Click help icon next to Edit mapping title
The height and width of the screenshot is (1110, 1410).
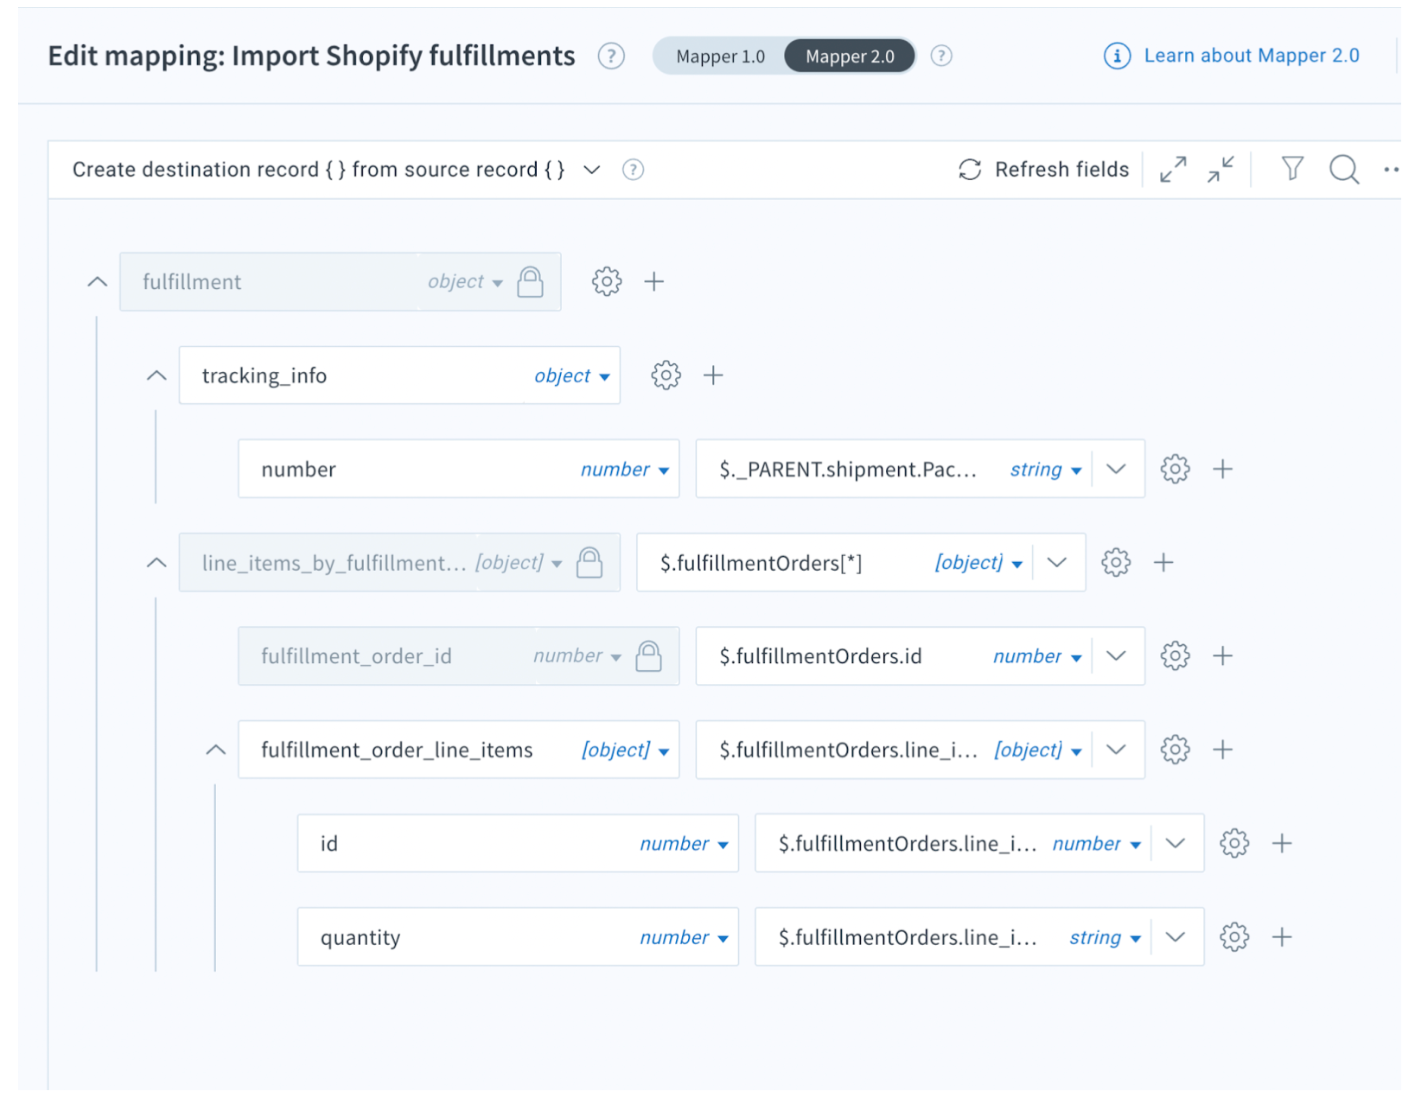click(611, 56)
